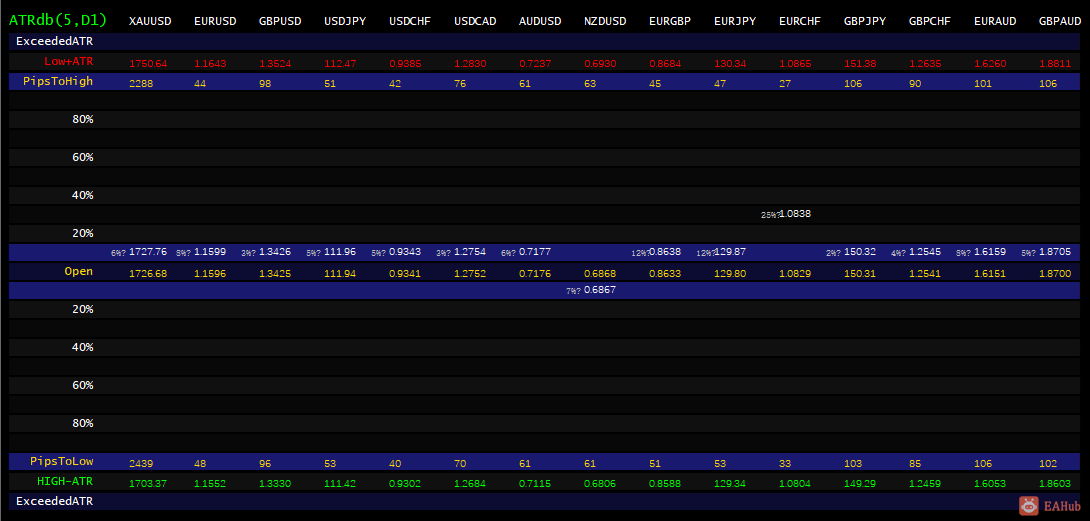Open the EURGBP column header

pos(670,22)
